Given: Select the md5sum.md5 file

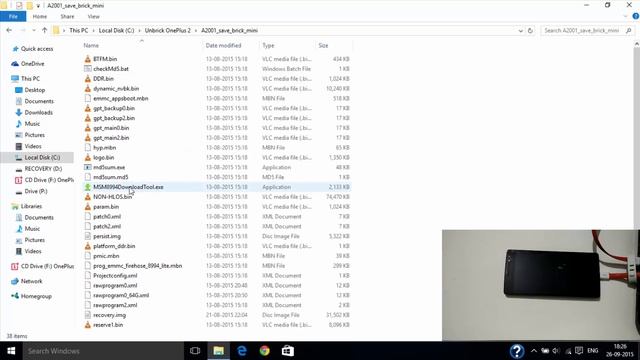Looking at the screenshot, I should (111, 177).
